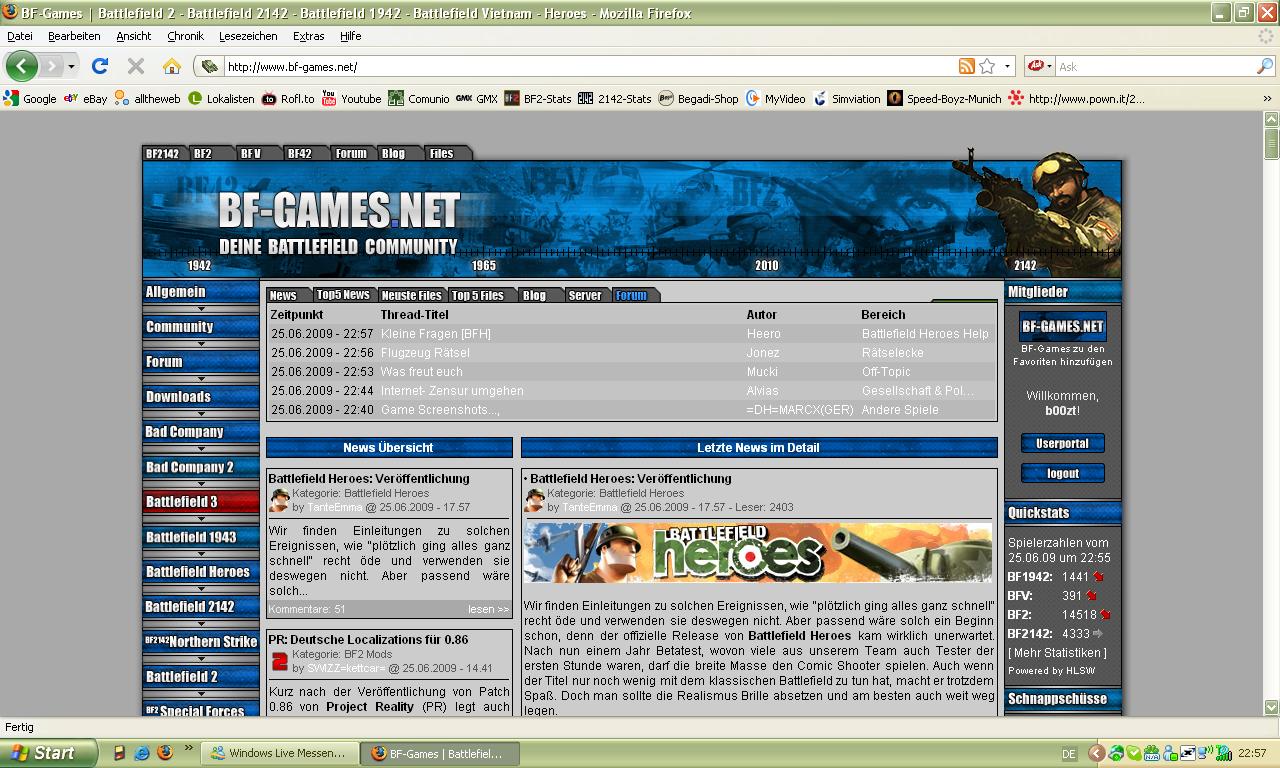Viewport: 1280px width, 768px height.
Task: Reload the page with the refresh icon
Action: (x=99, y=66)
